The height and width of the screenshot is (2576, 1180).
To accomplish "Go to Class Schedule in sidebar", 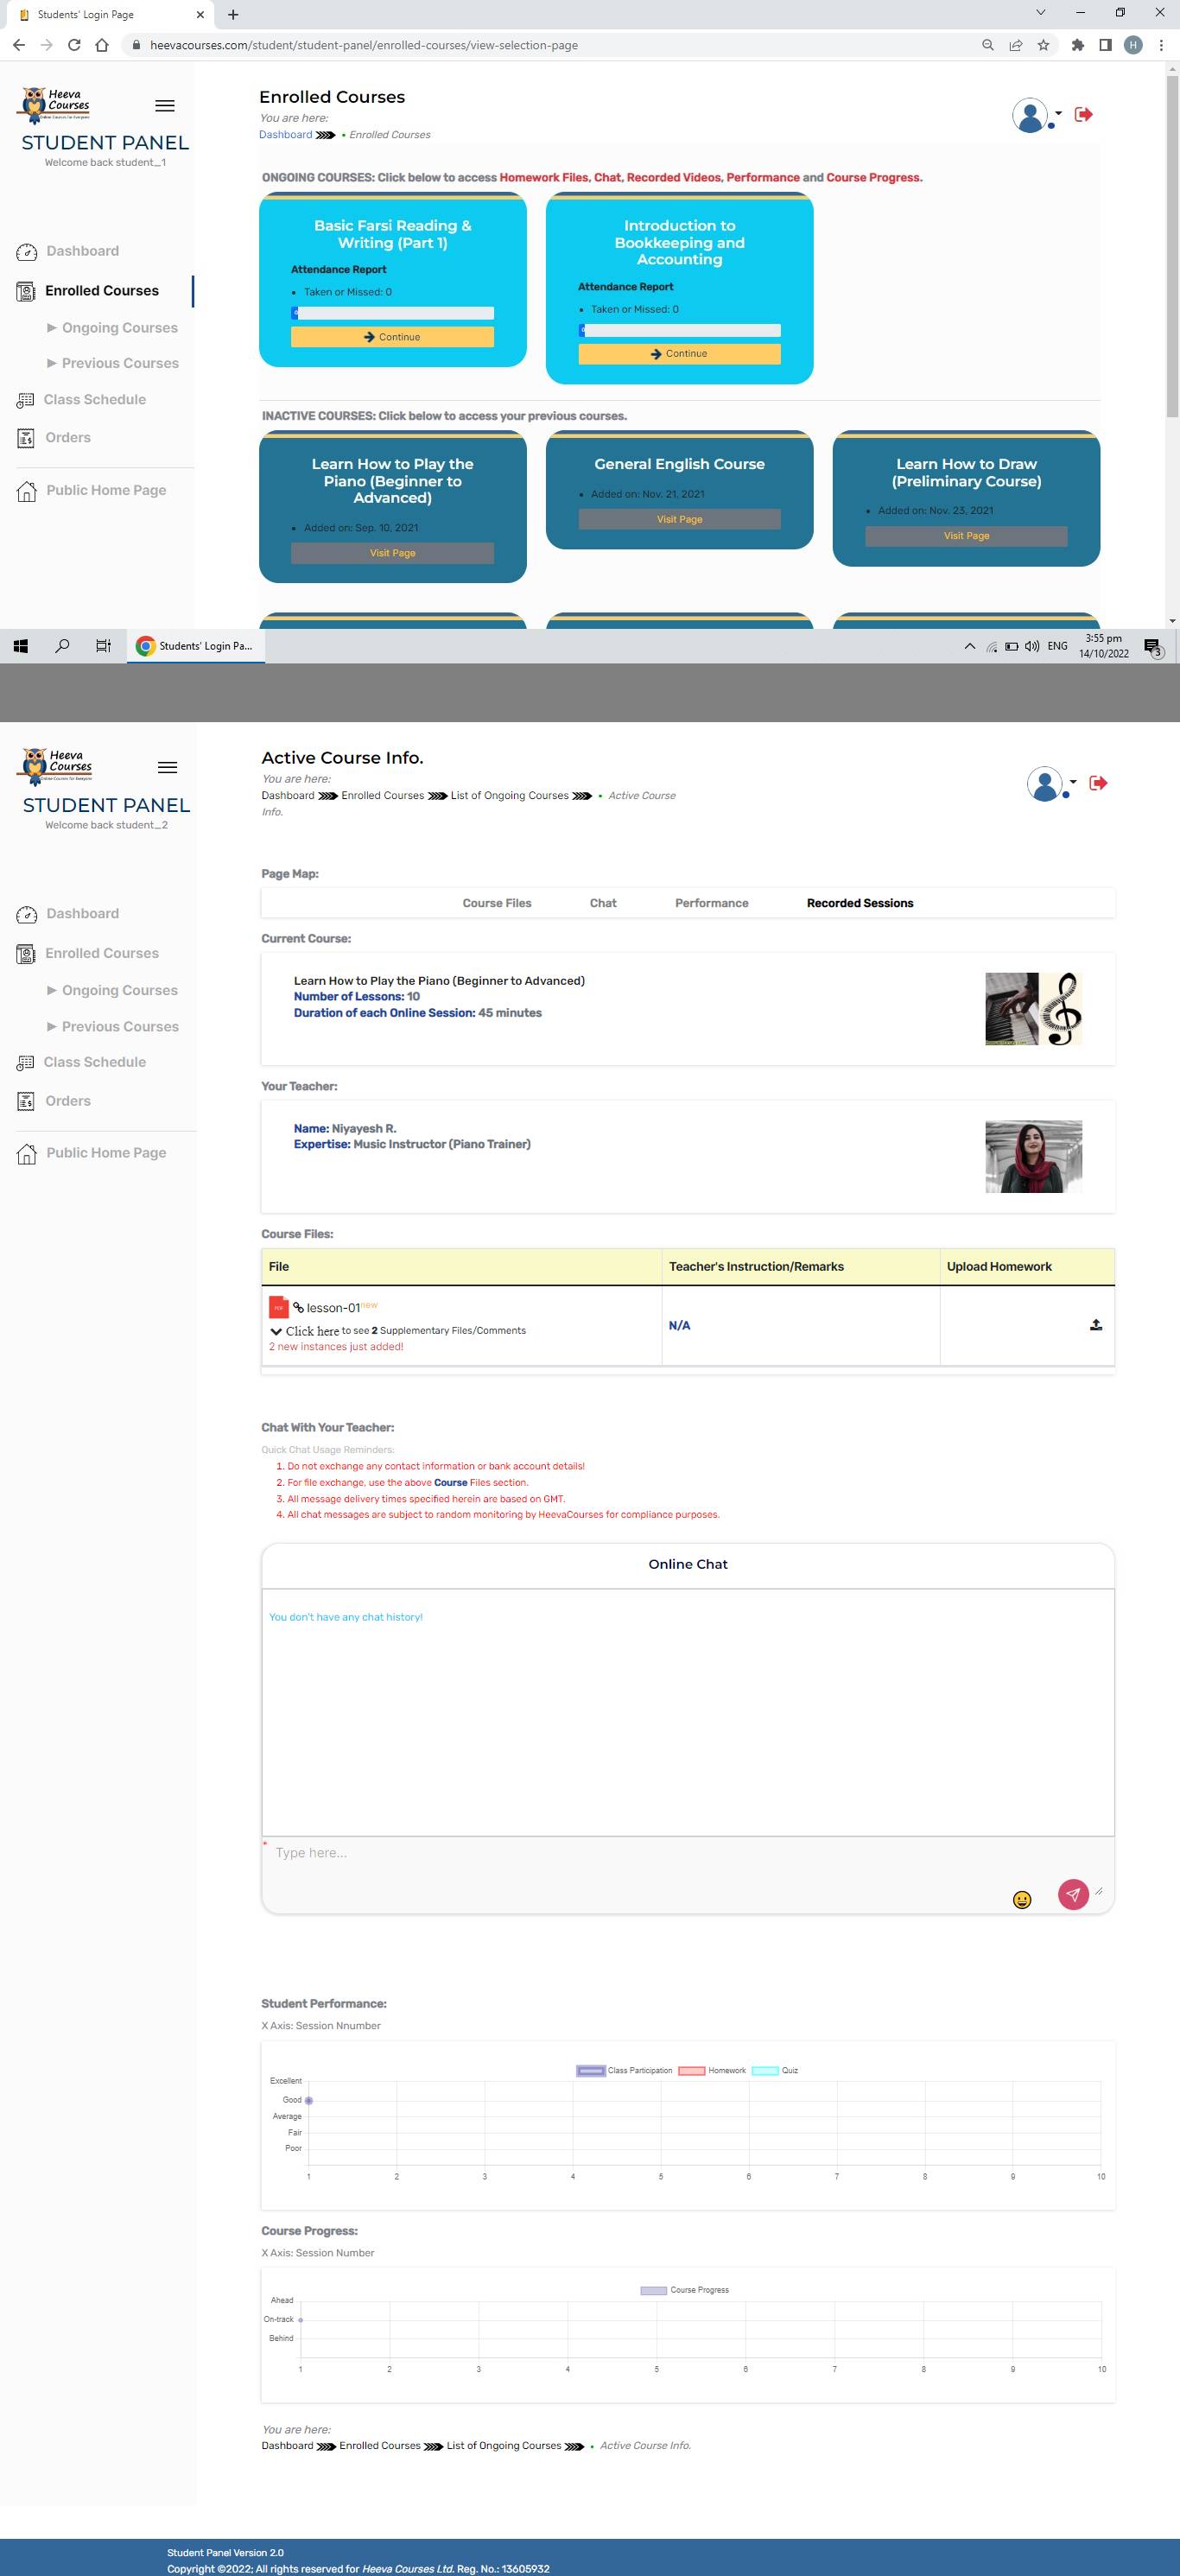I will pos(94,400).
